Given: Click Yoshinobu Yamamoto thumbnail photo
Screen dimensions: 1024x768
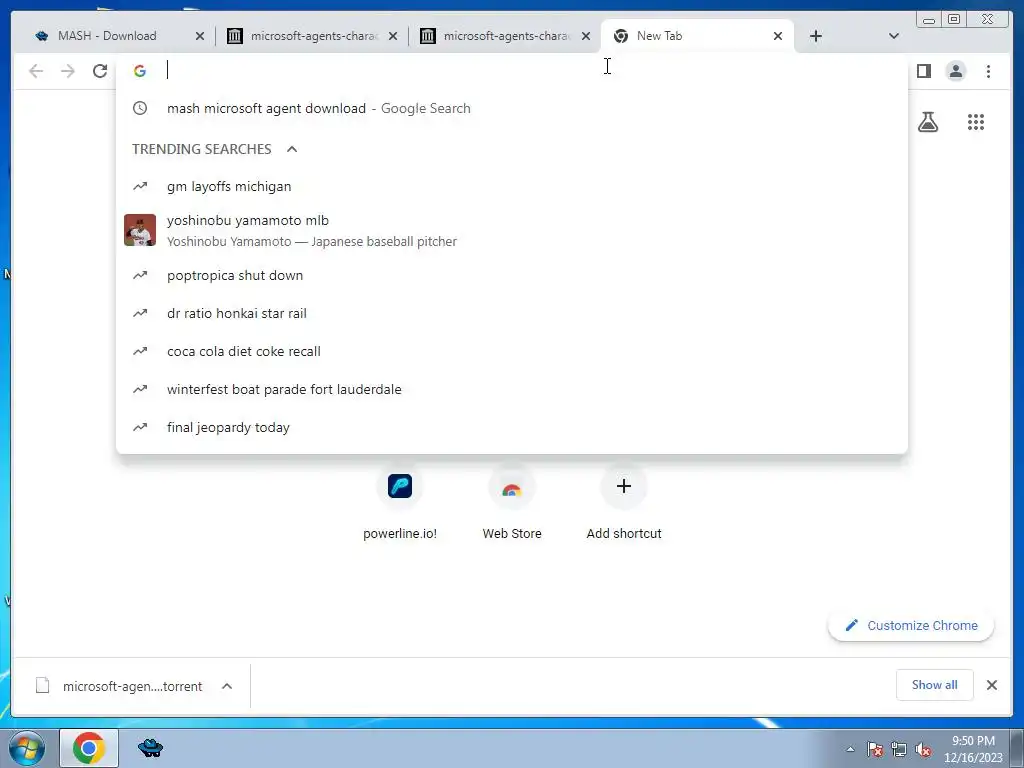Looking at the screenshot, I should tap(140, 230).
